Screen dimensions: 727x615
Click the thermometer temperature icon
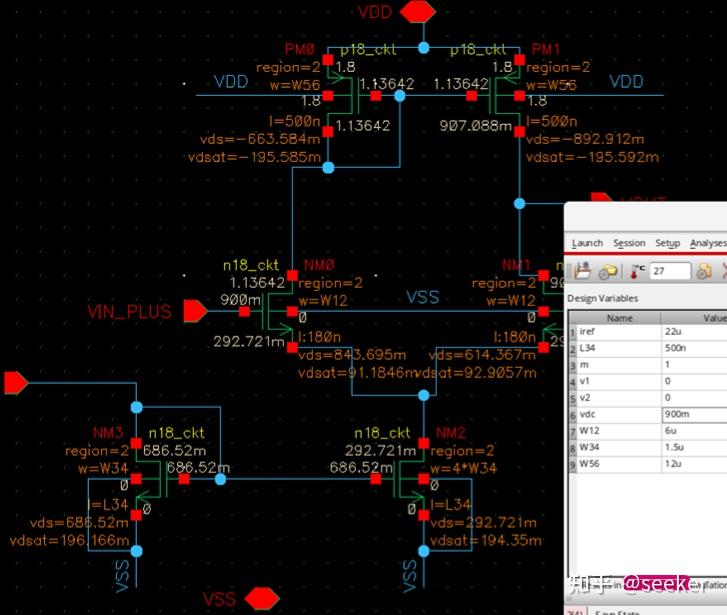638,271
